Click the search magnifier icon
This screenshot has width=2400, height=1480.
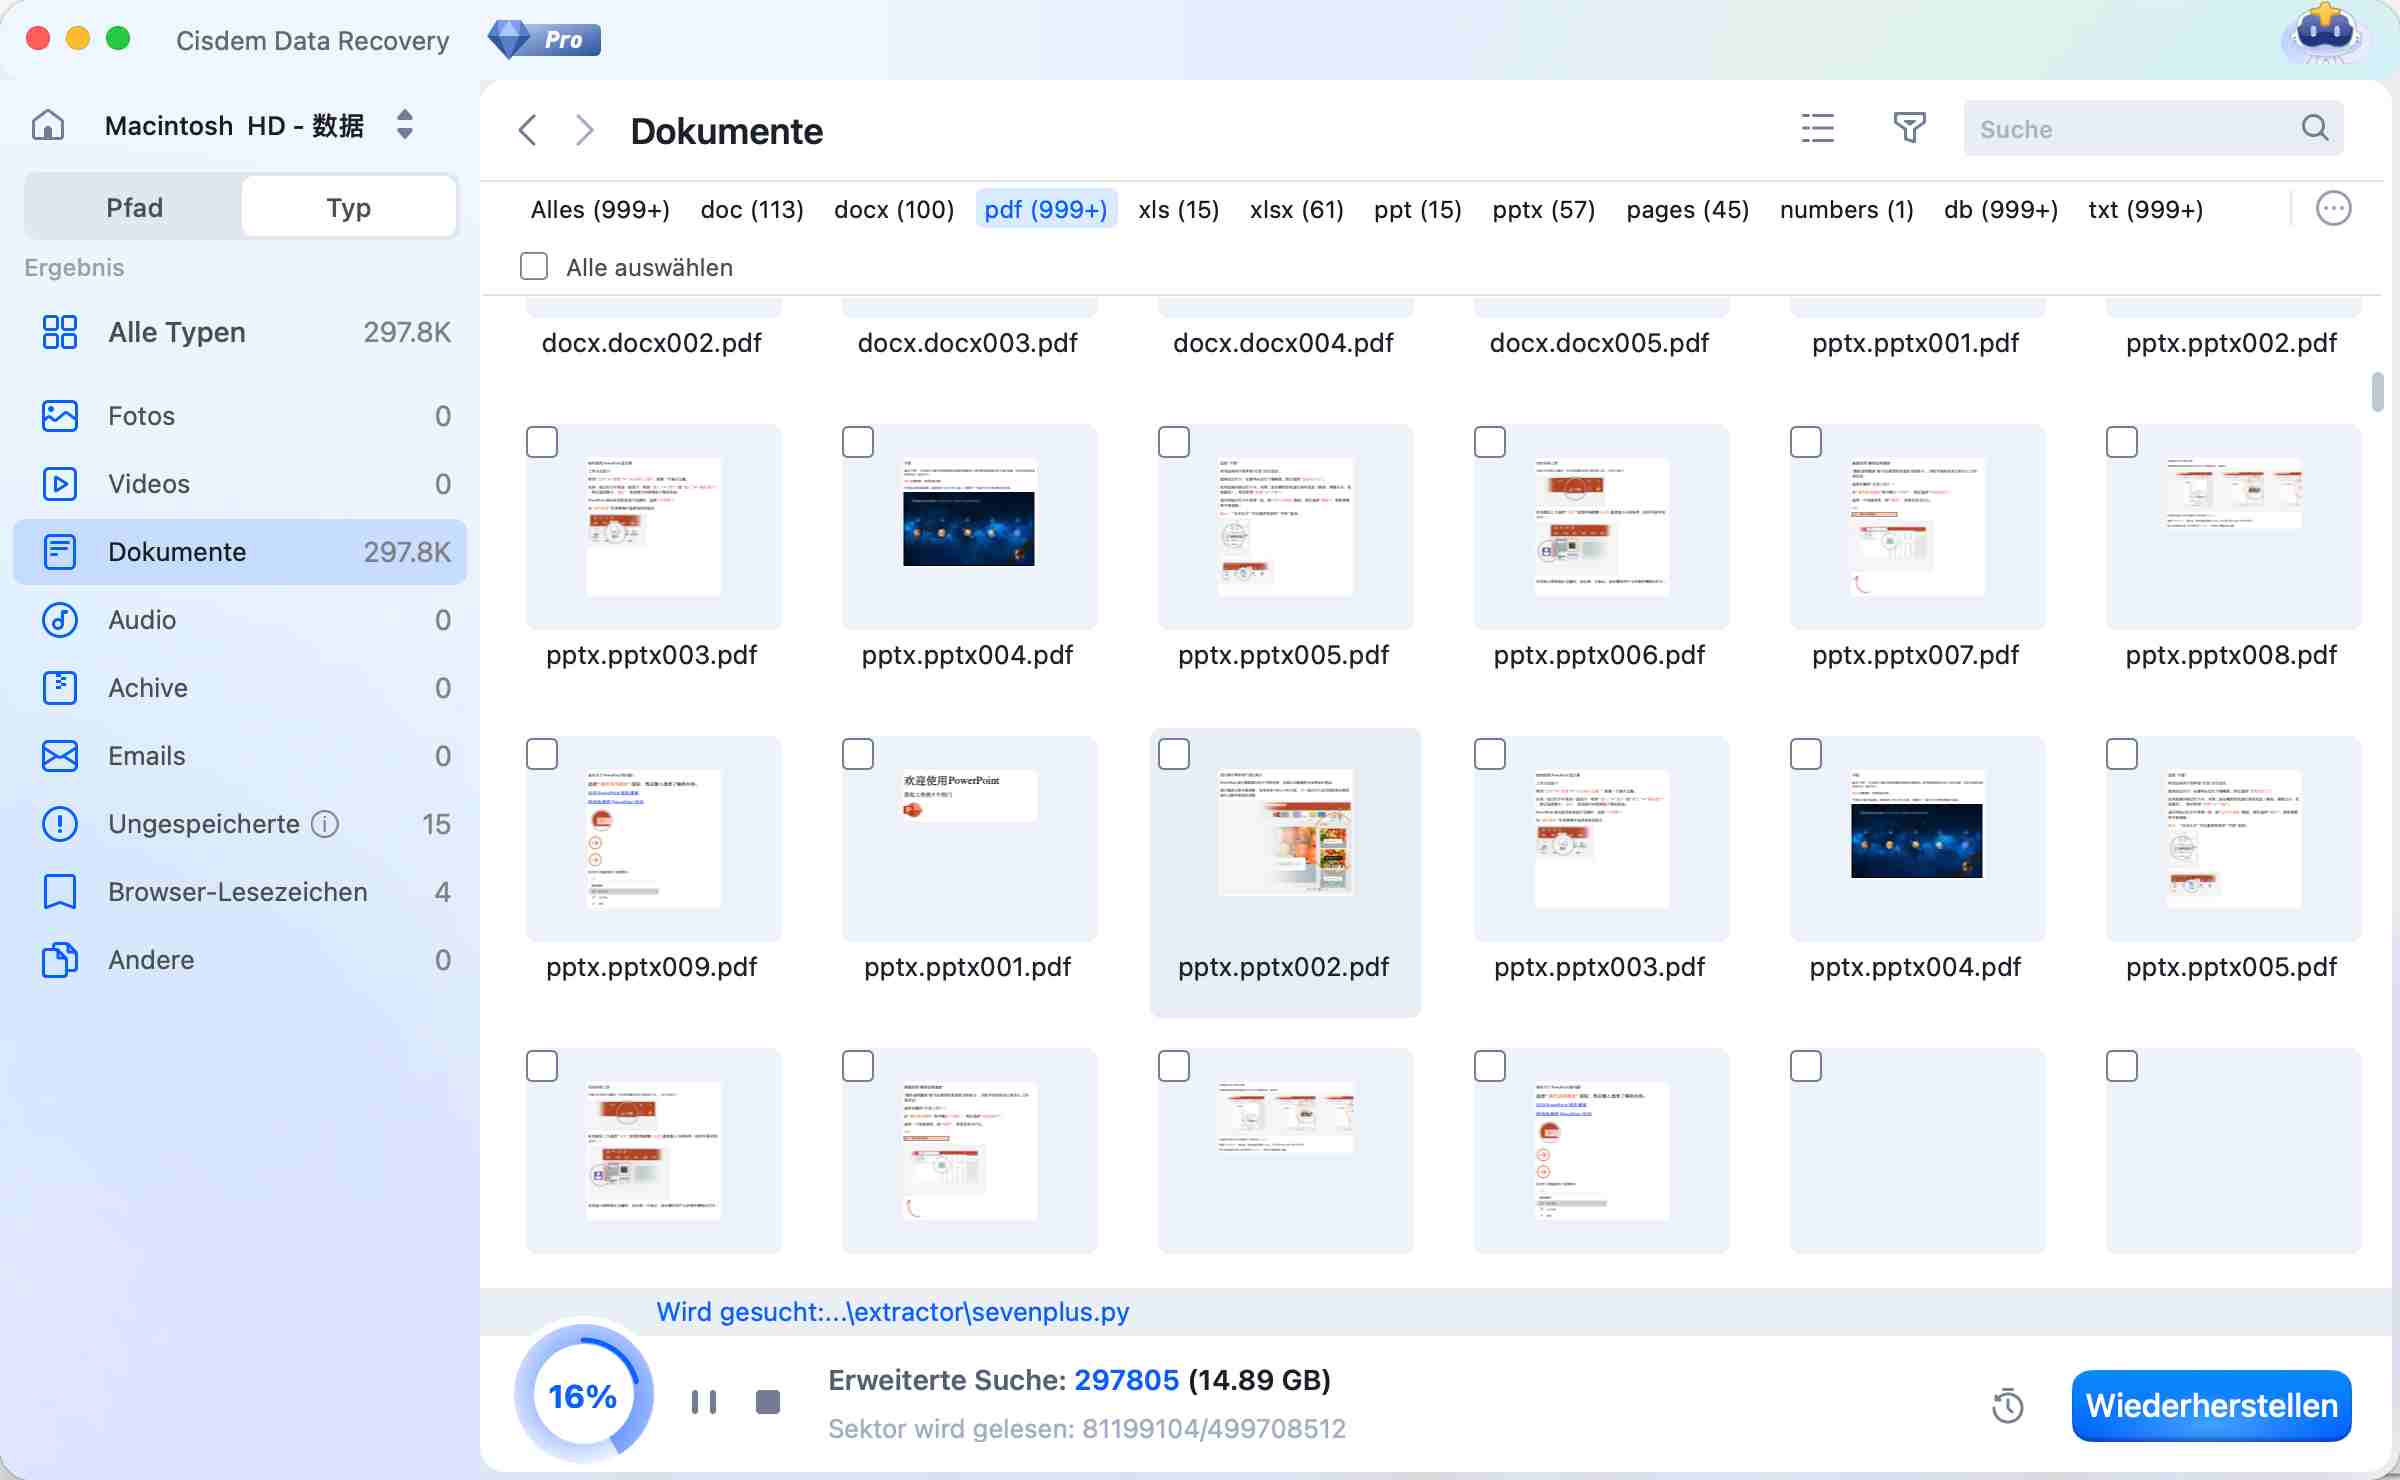pyautogui.click(x=2314, y=128)
